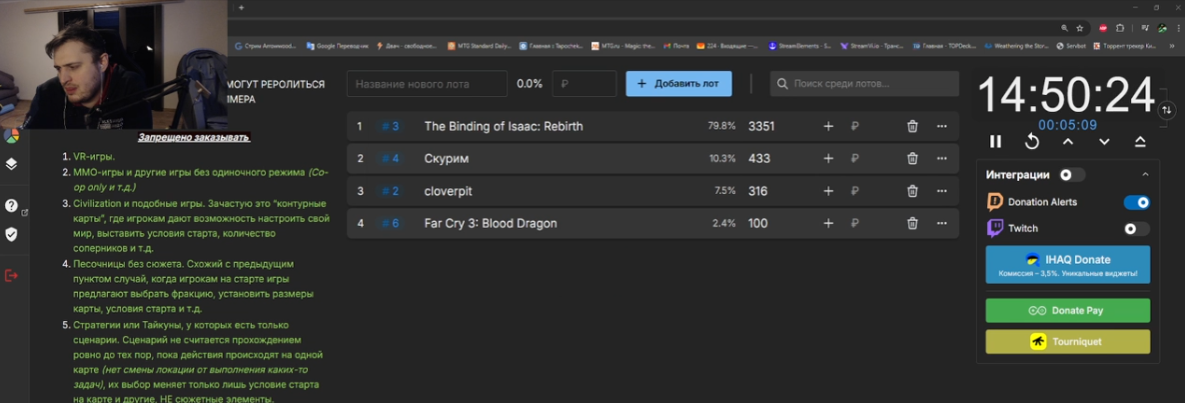Click the #2 badge on the cloverpit row
Screen dimensions: 1185x403
click(x=390, y=191)
